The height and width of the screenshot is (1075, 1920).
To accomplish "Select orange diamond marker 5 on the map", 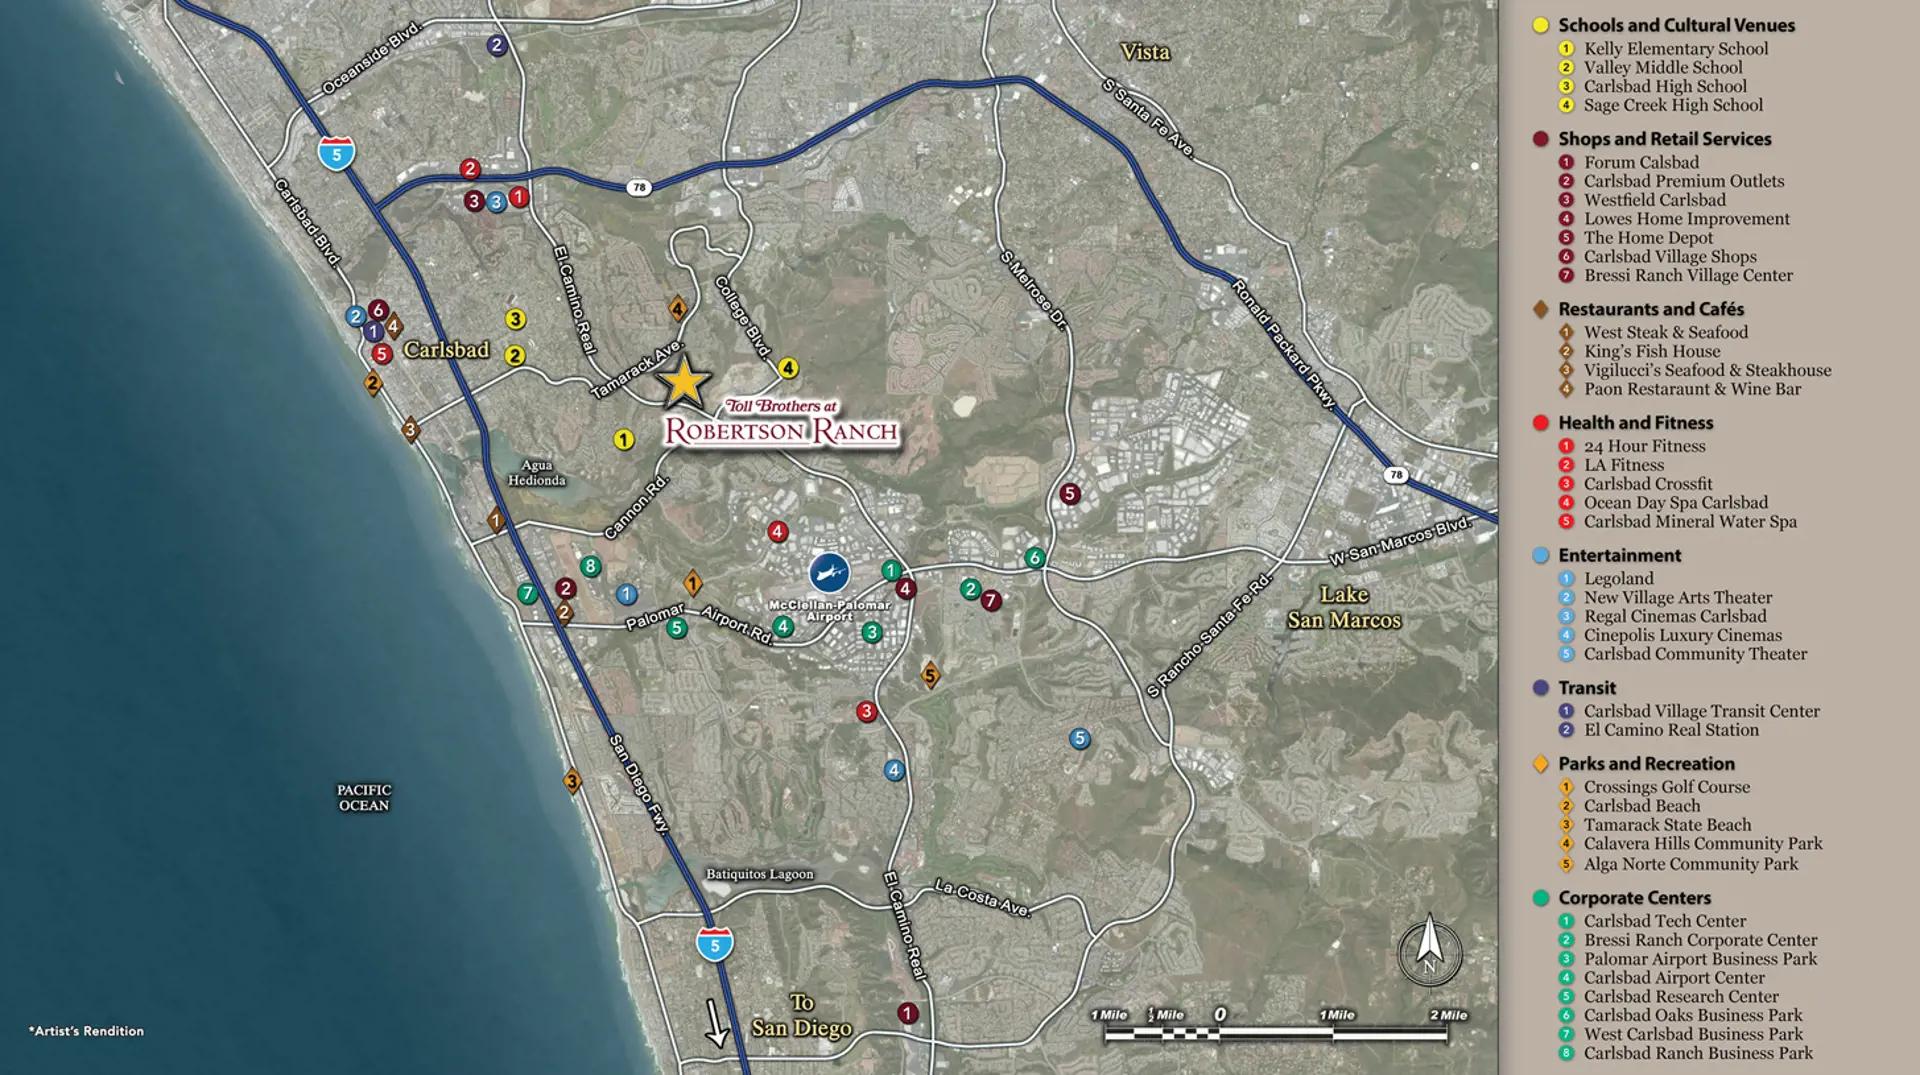I will [930, 675].
